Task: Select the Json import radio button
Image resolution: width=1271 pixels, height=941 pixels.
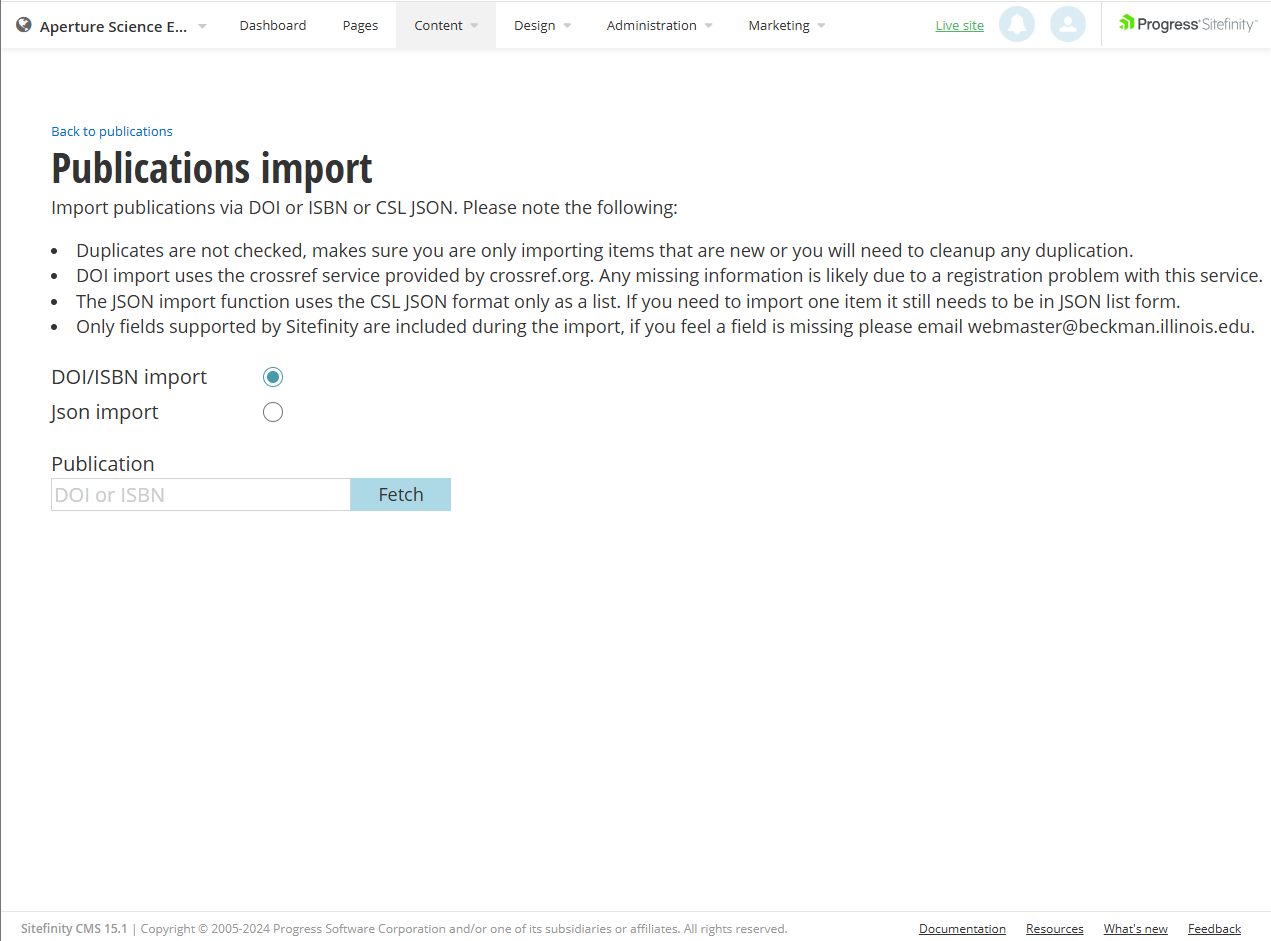Action: [273, 411]
